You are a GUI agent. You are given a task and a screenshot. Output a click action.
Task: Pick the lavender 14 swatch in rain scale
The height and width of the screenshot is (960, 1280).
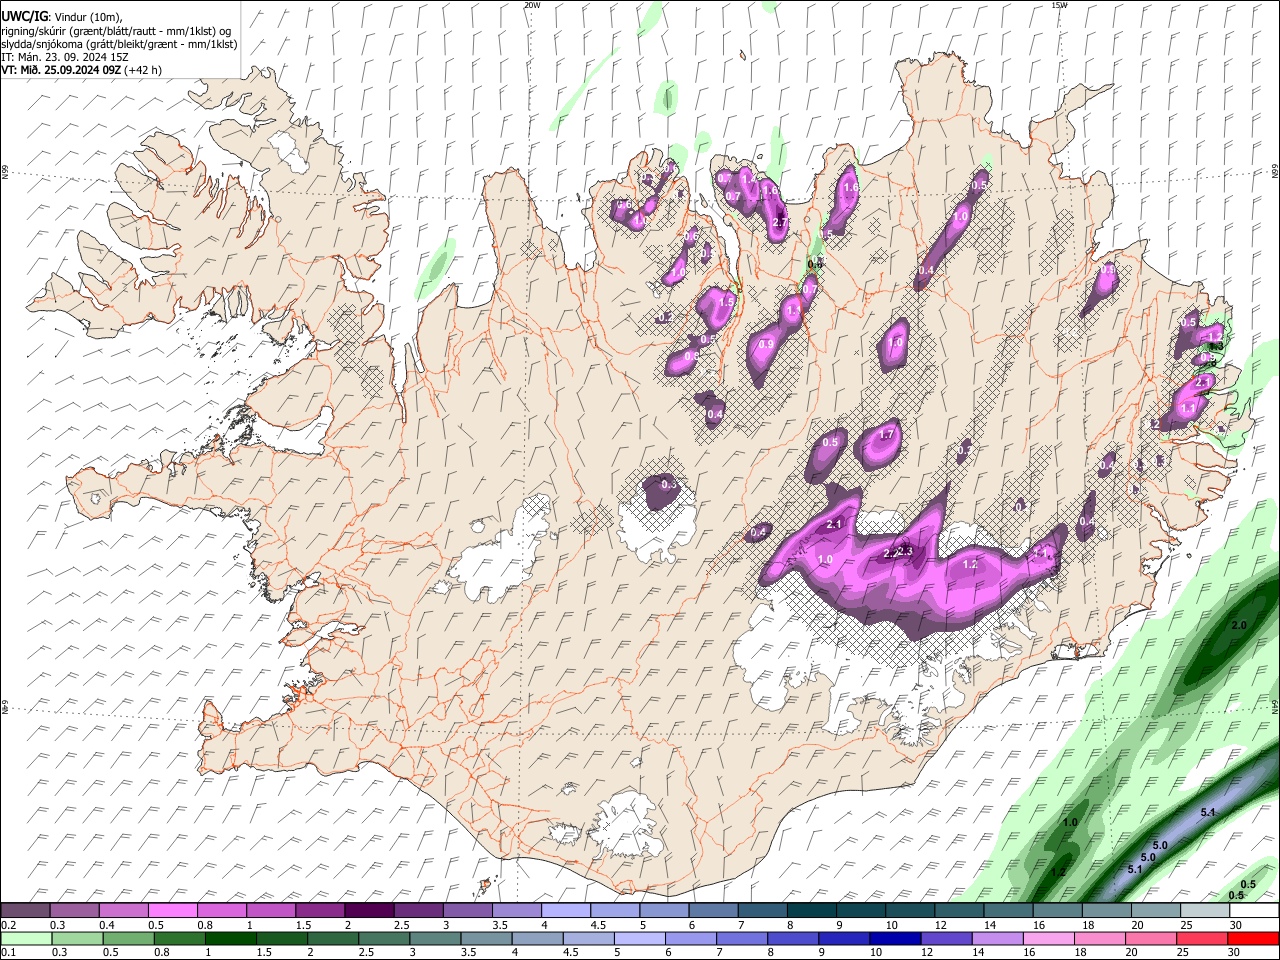click(x=997, y=939)
